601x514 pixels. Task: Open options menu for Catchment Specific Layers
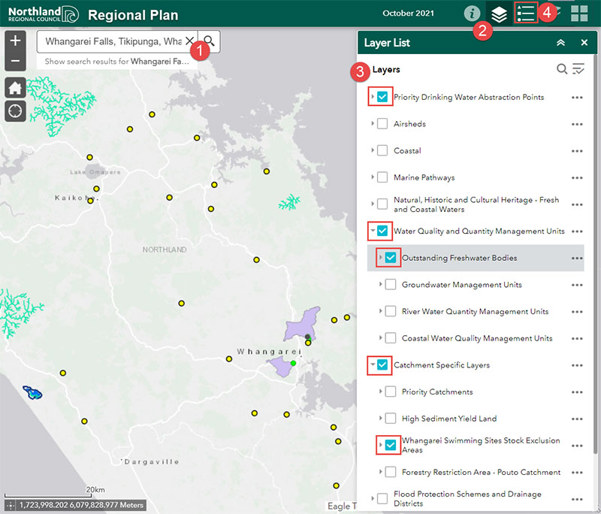pos(577,365)
